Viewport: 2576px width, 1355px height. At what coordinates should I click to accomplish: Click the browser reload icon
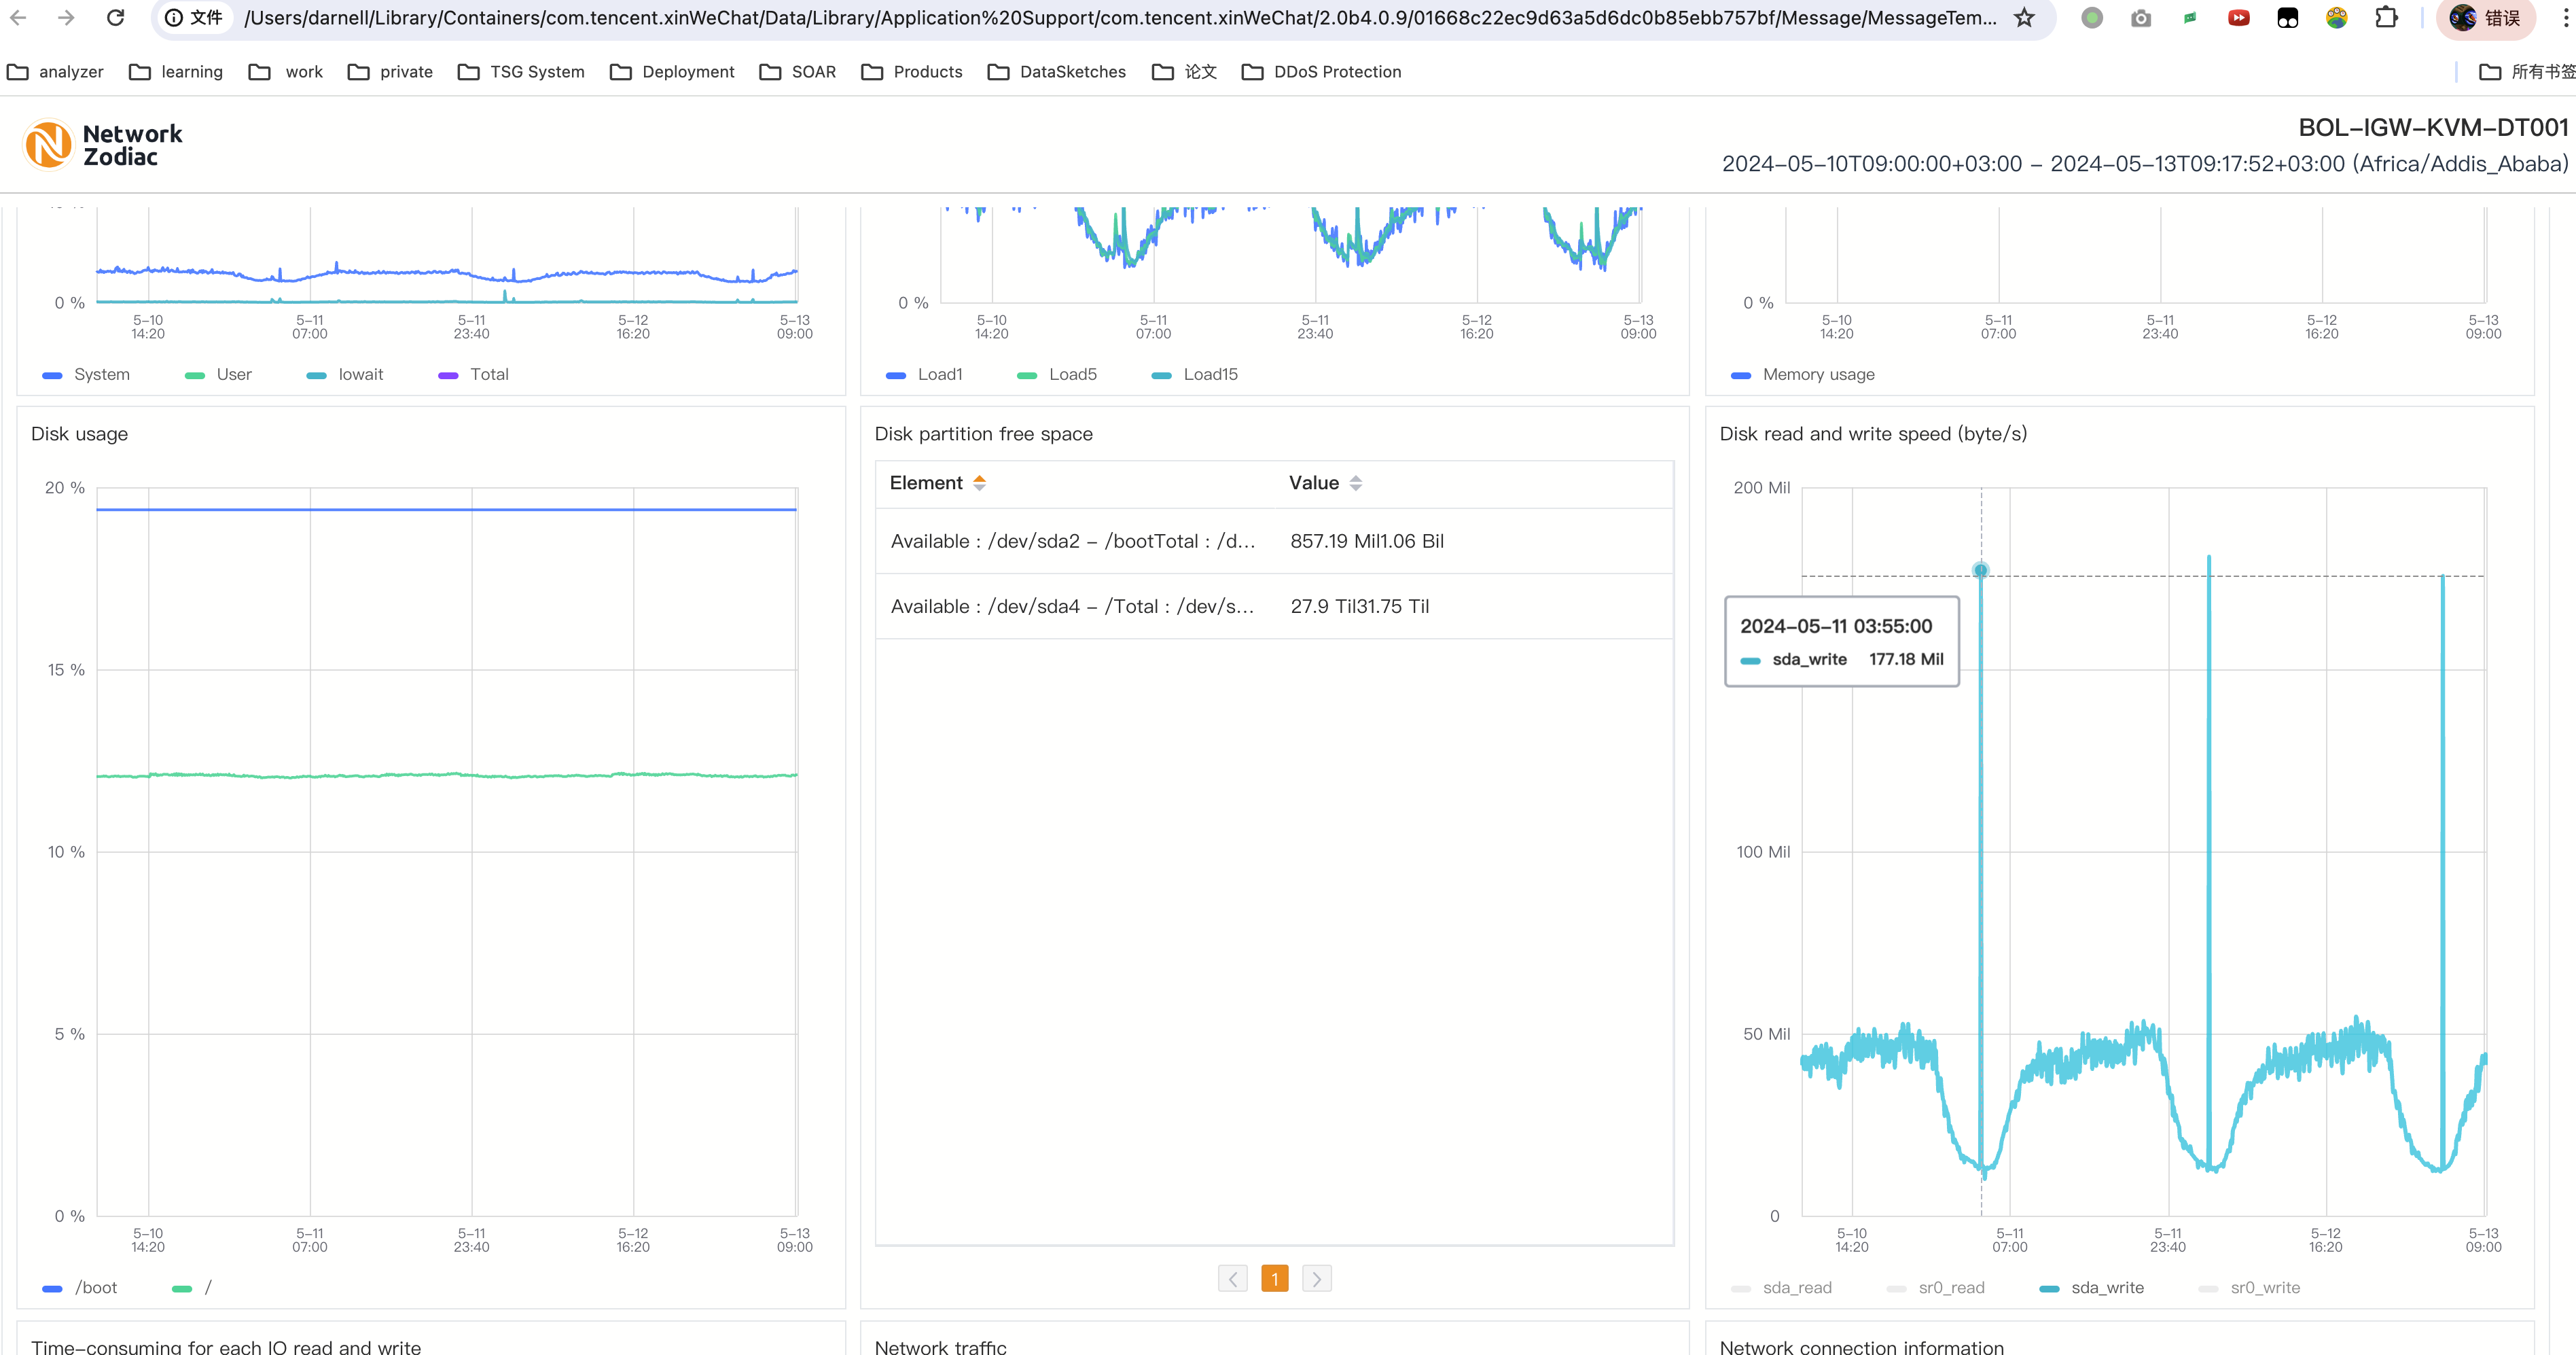coord(116,18)
